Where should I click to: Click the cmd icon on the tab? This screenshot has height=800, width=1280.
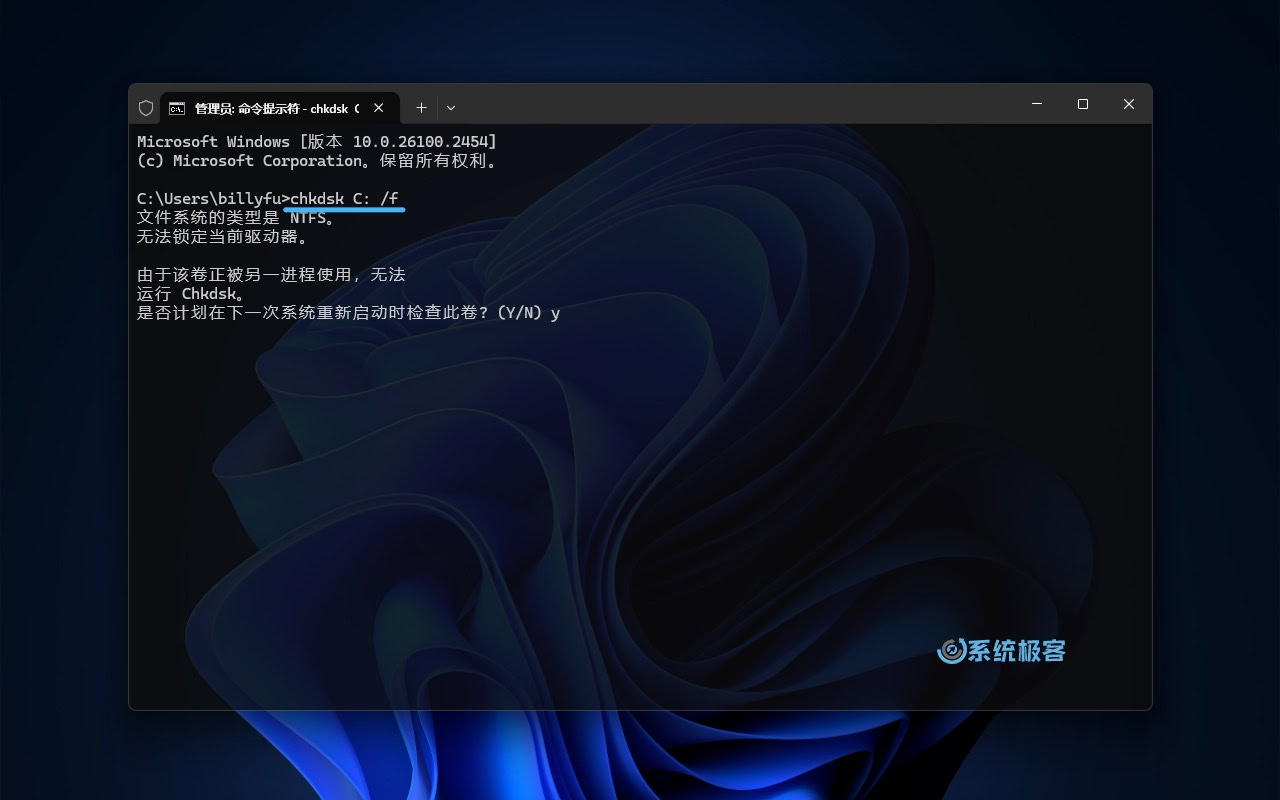click(x=177, y=108)
